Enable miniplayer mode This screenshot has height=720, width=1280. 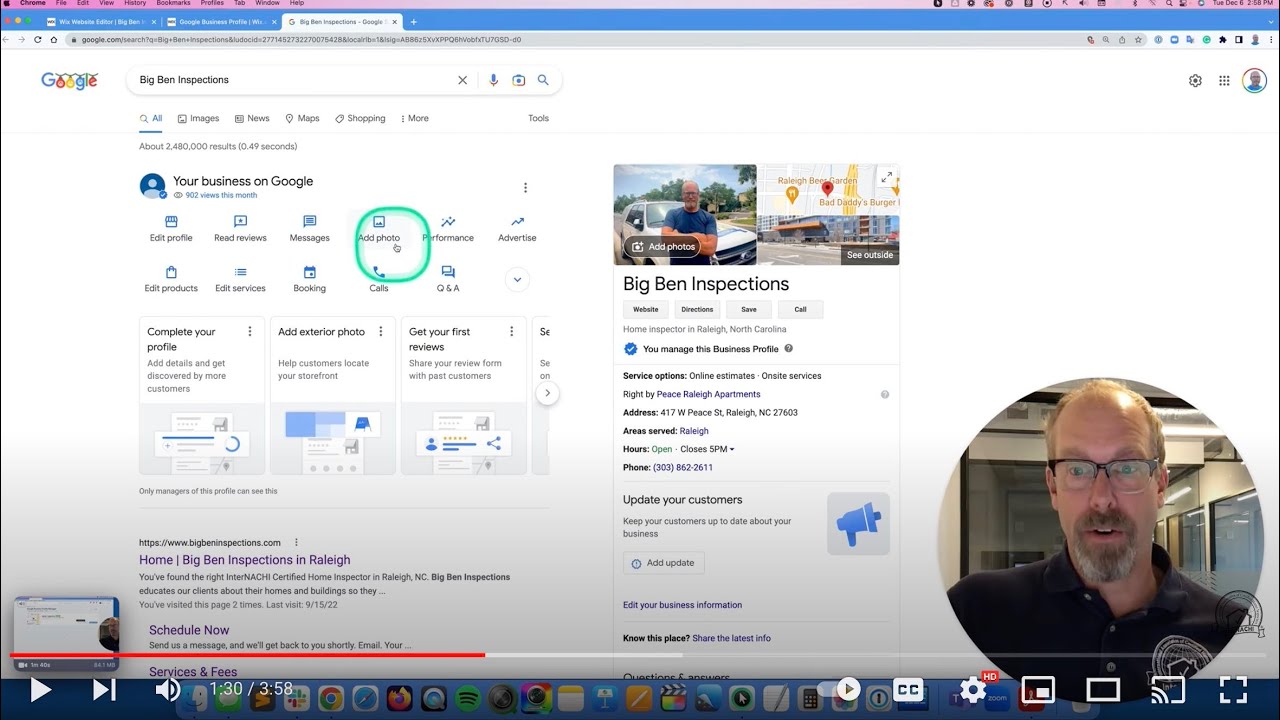1038,690
